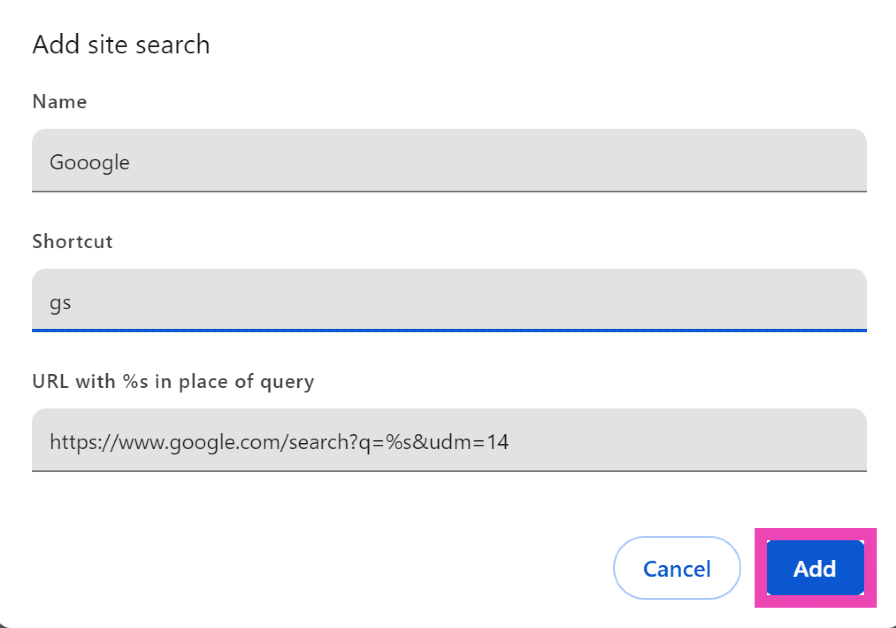The image size is (896, 628).
Task: Click the 'URL with %s in place of query' label
Action: [x=173, y=381]
